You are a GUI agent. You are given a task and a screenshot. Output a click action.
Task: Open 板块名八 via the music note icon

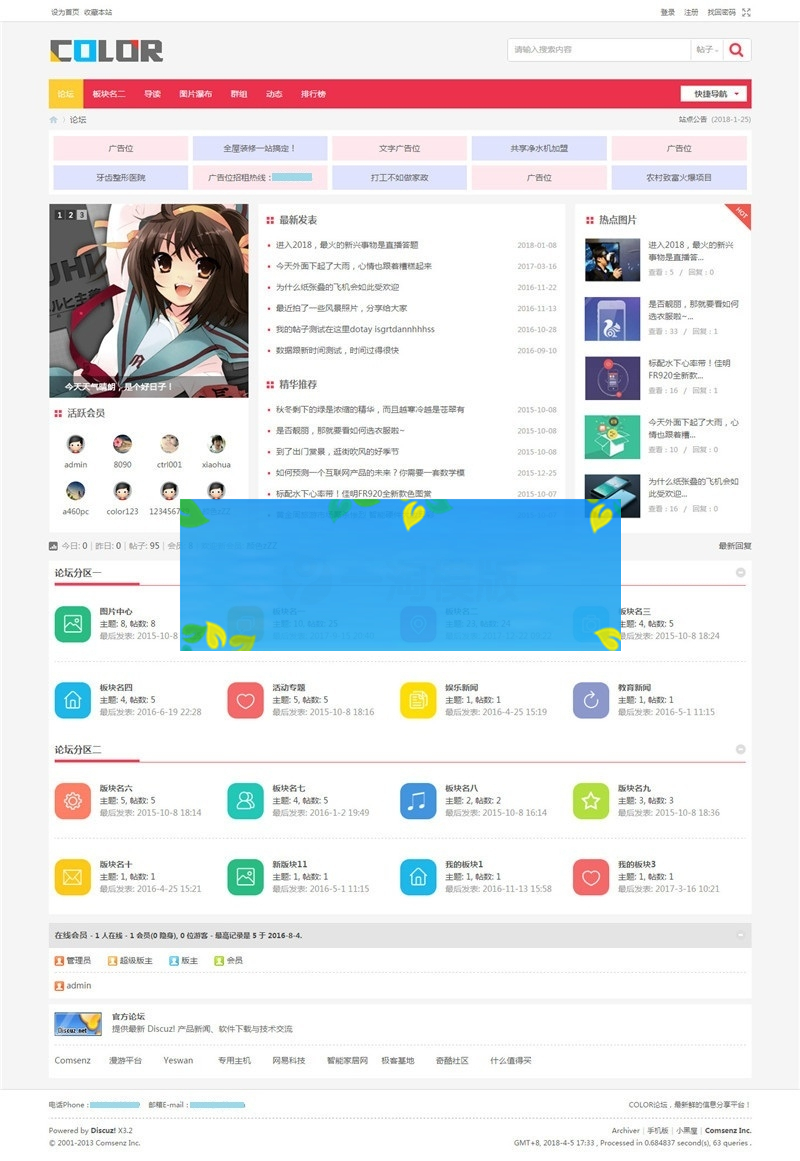point(418,801)
